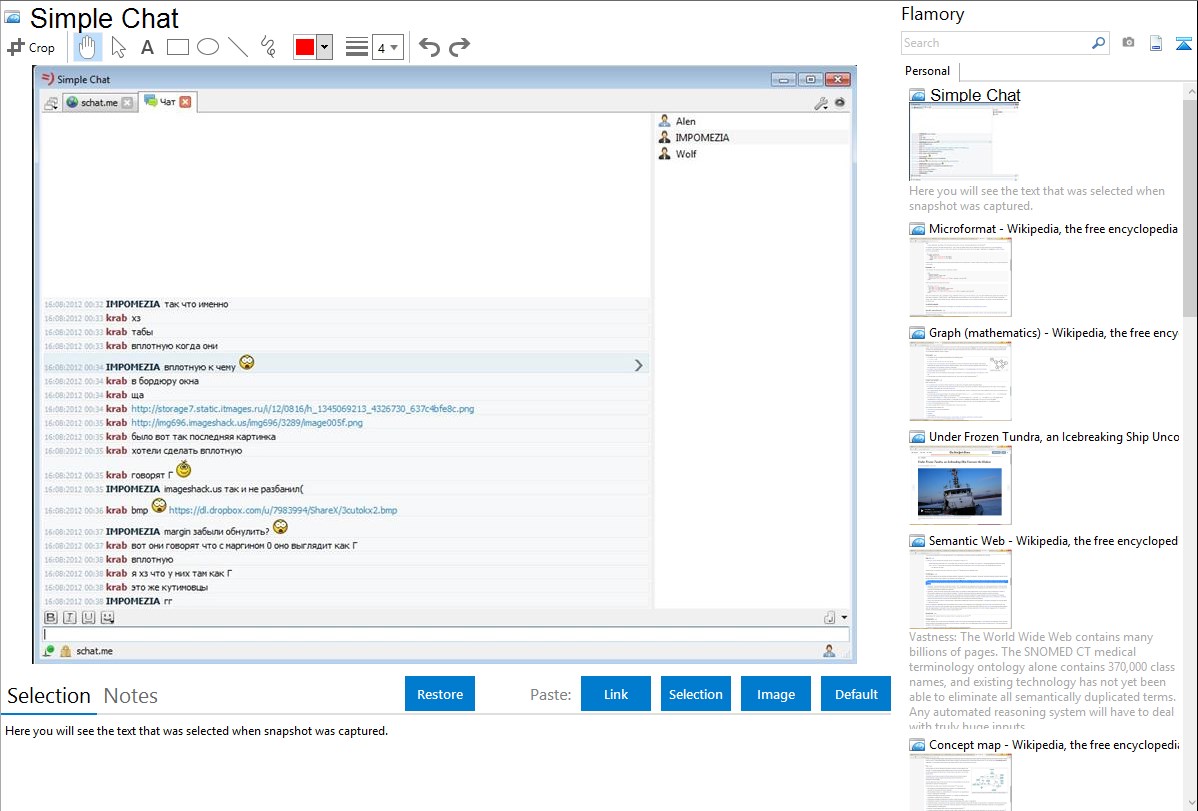The width and height of the screenshot is (1198, 811).
Task: Click the chat message input field
Action: click(x=445, y=634)
